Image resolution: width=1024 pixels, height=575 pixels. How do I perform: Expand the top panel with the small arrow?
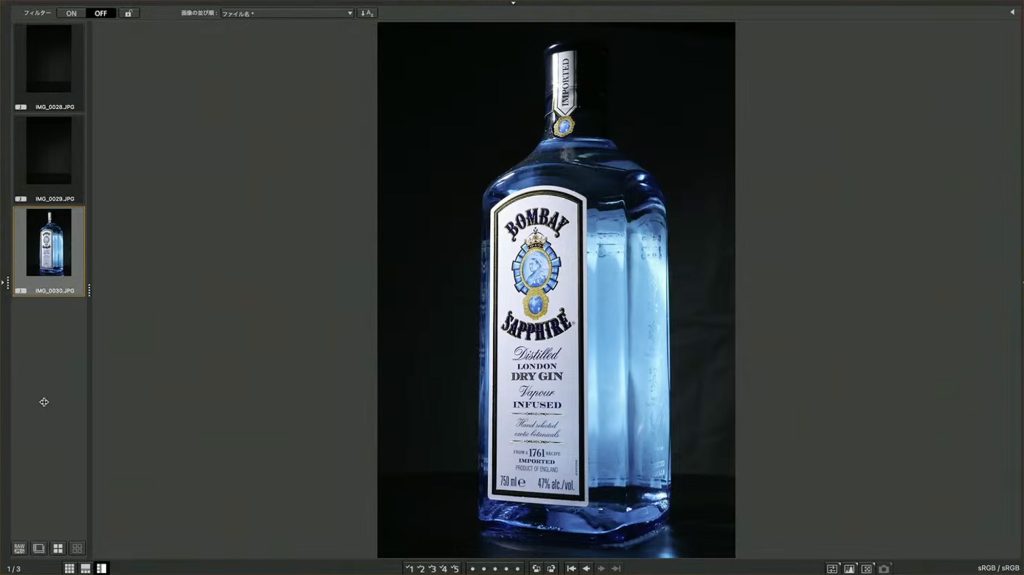[x=512, y=3]
